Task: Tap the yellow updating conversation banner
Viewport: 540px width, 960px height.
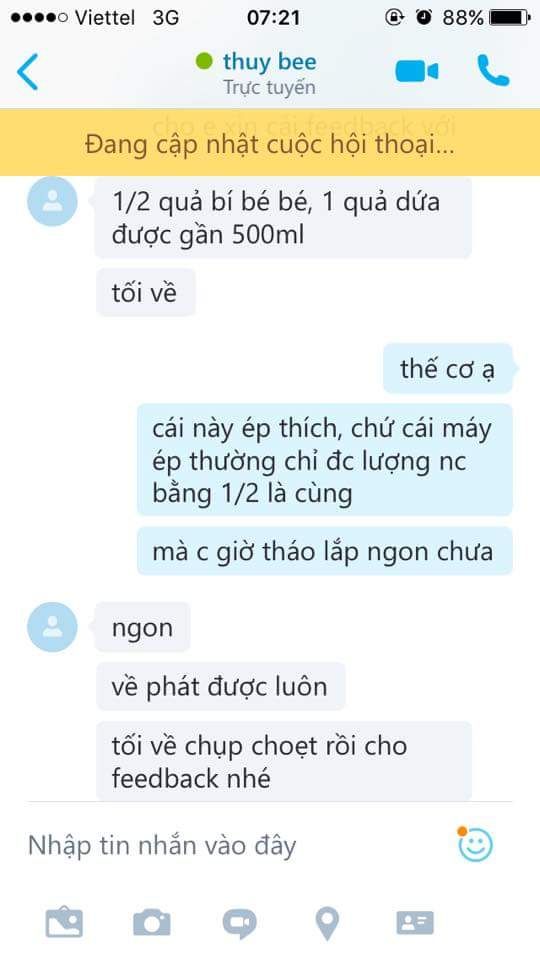Action: tap(270, 142)
